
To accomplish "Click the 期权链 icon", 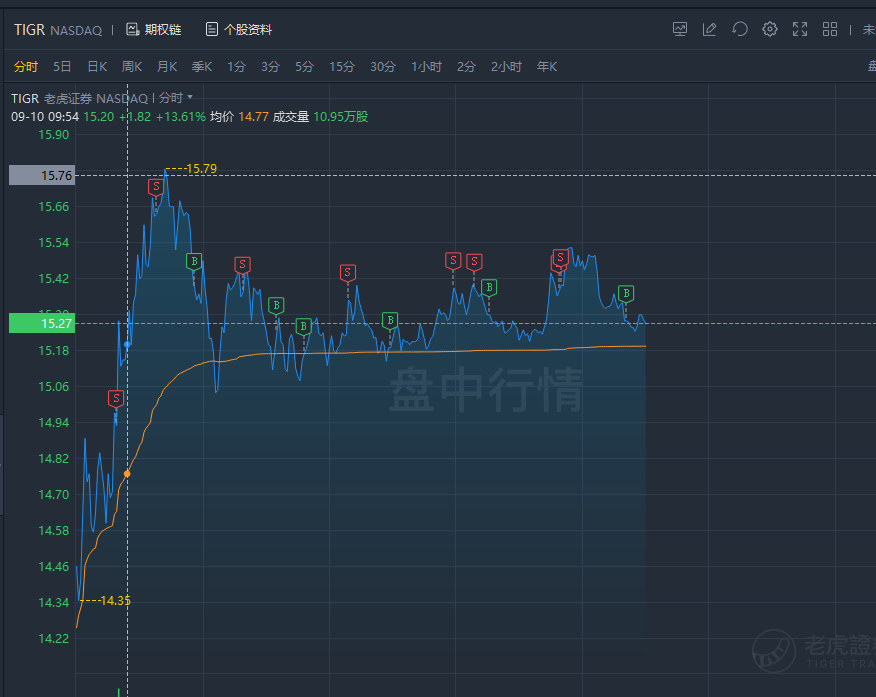I will click(132, 29).
